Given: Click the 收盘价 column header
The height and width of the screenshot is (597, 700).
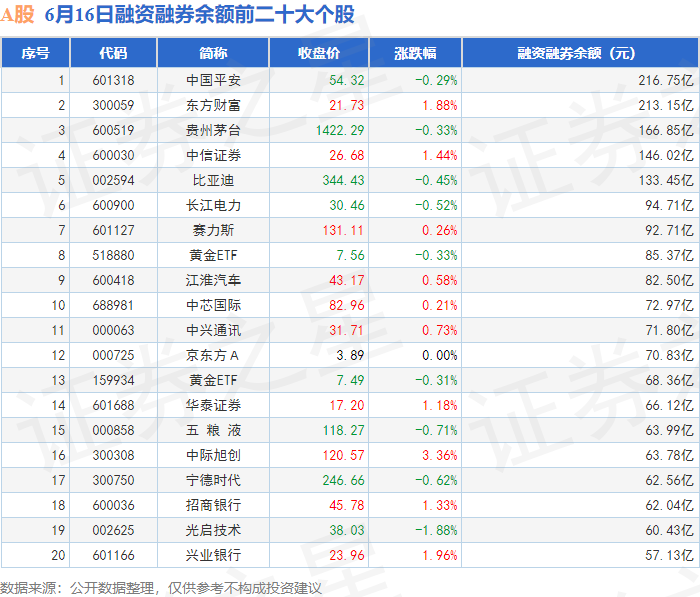Looking at the screenshot, I should pyautogui.click(x=319, y=53).
